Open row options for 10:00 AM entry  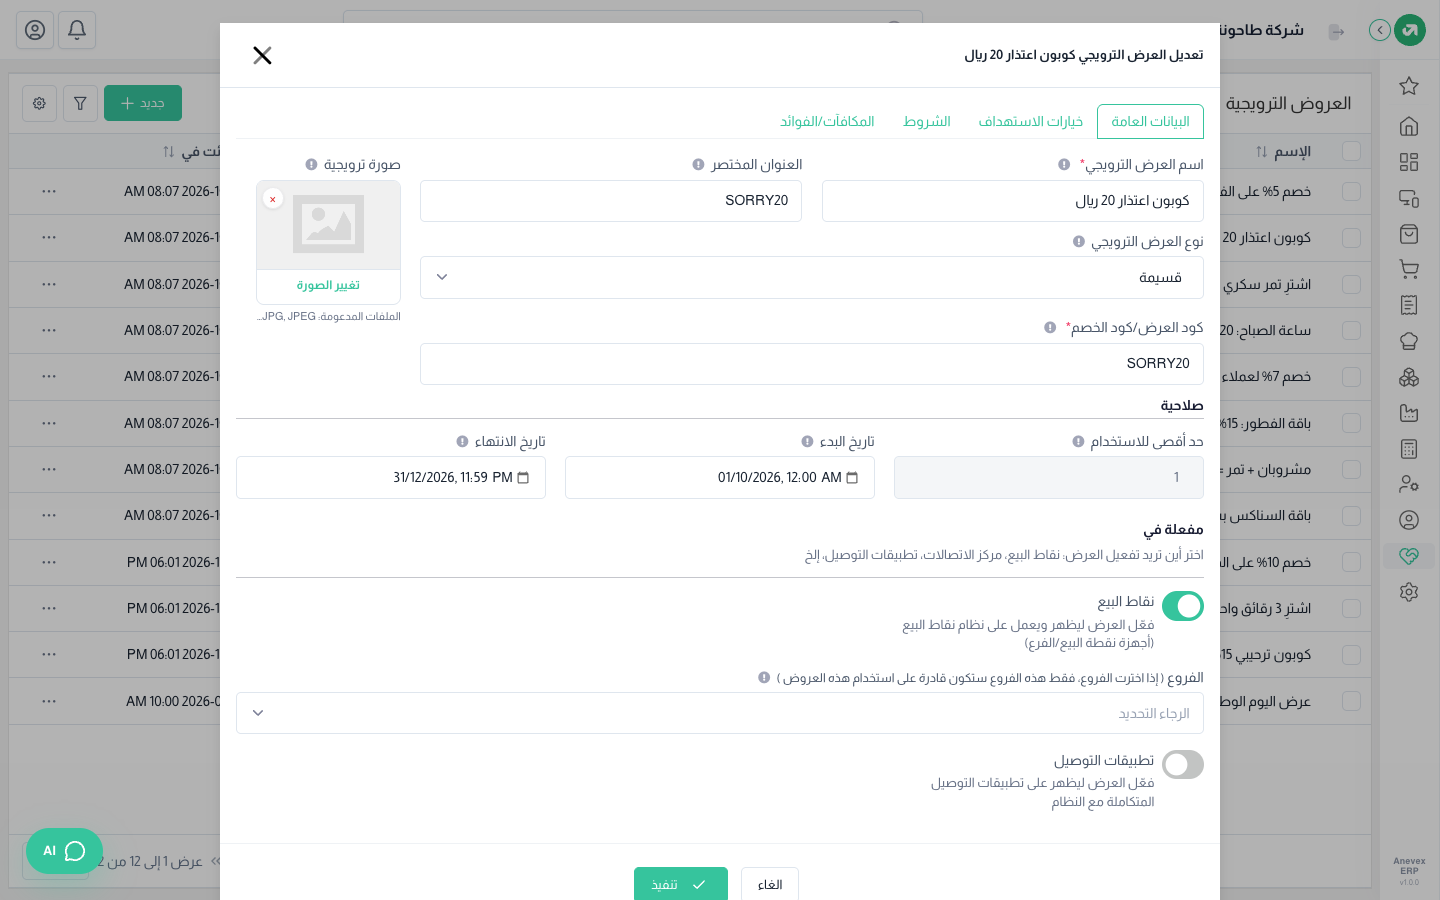coord(49,701)
